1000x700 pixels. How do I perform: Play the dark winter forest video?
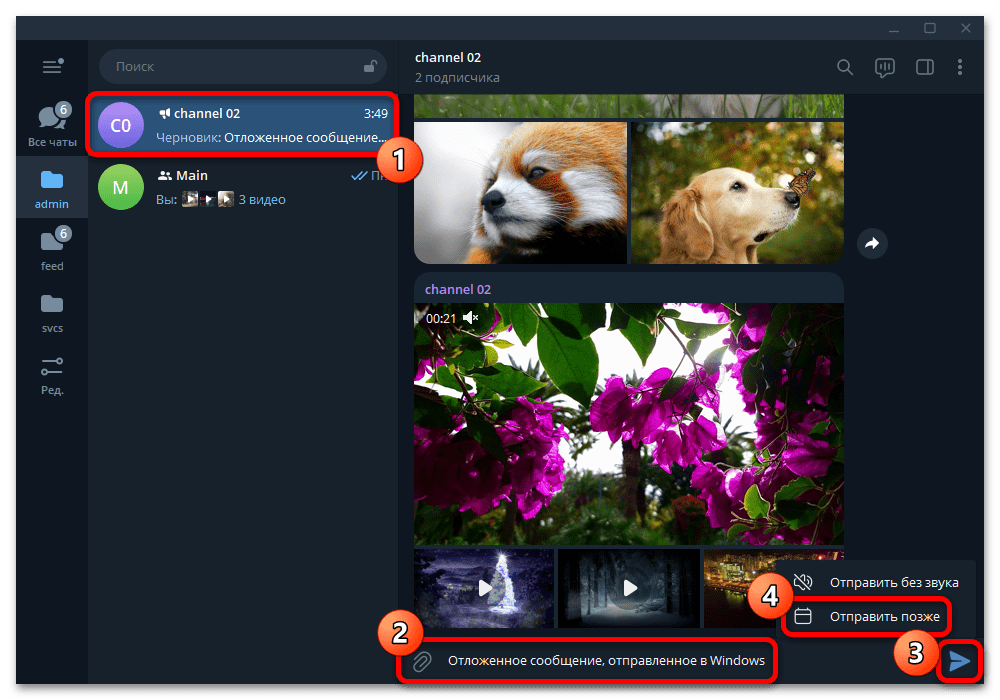629,588
